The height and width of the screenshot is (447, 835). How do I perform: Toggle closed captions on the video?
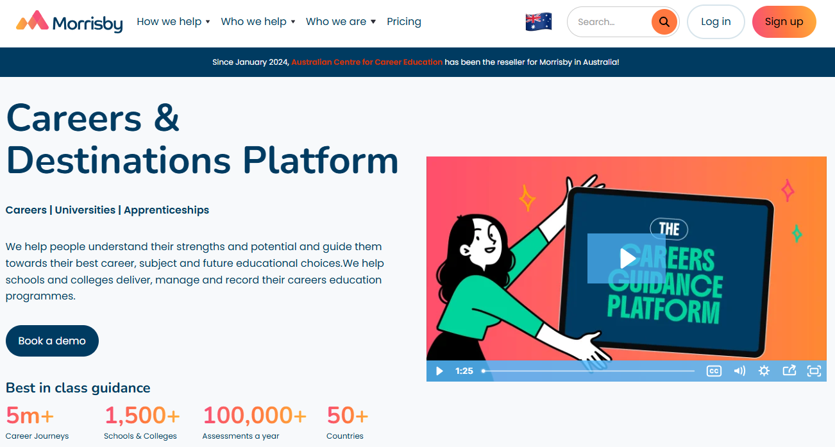pyautogui.click(x=714, y=371)
